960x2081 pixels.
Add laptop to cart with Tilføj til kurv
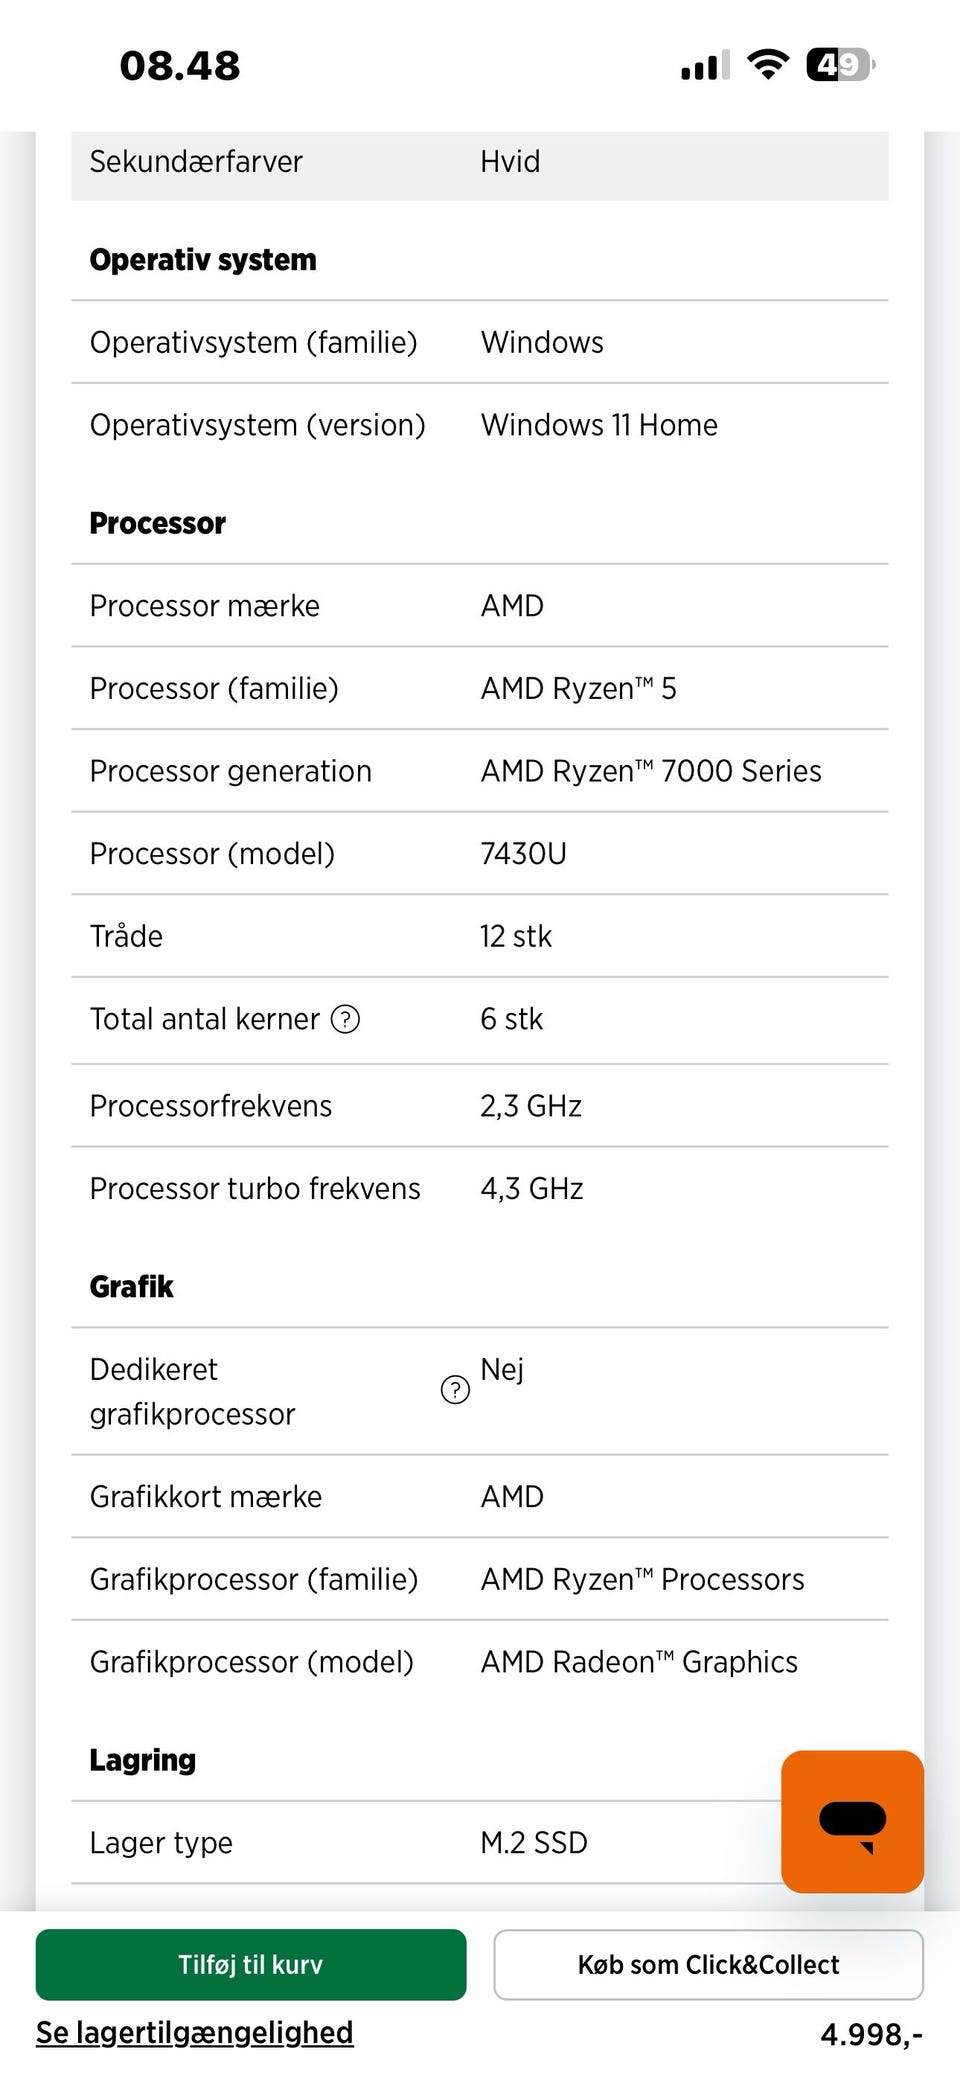pos(251,1964)
